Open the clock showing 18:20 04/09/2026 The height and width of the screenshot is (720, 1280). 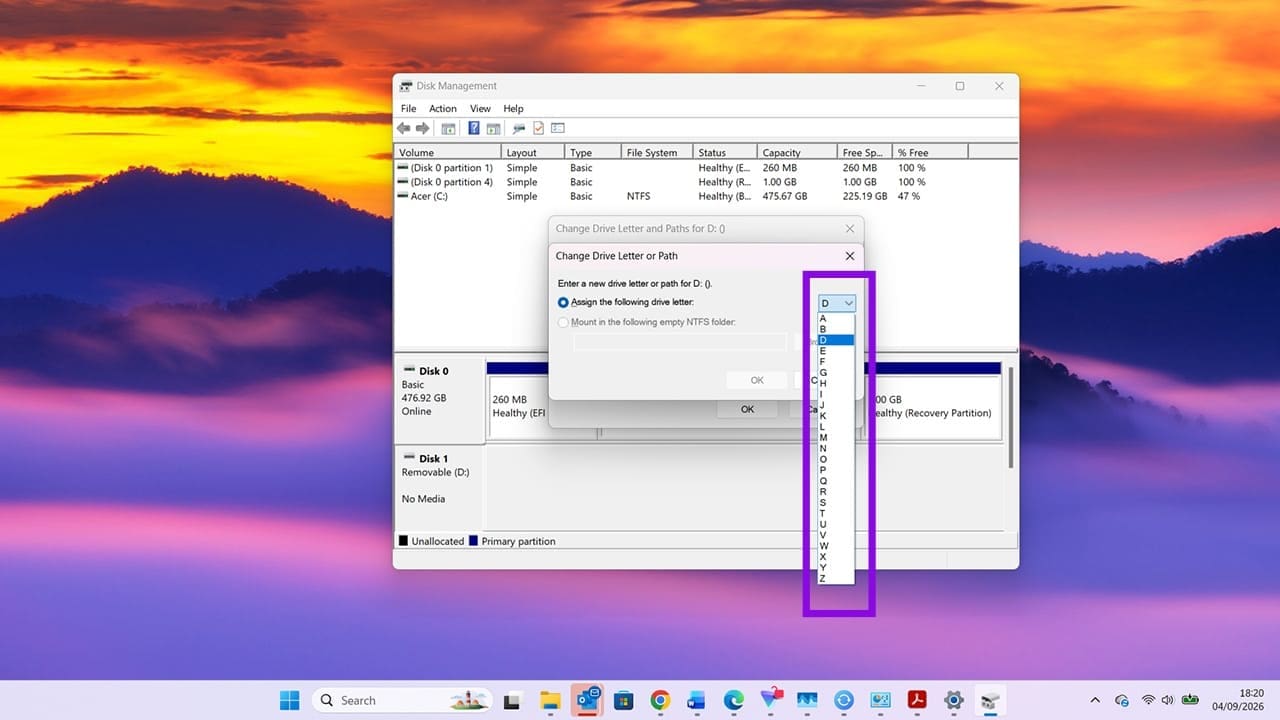point(1238,700)
